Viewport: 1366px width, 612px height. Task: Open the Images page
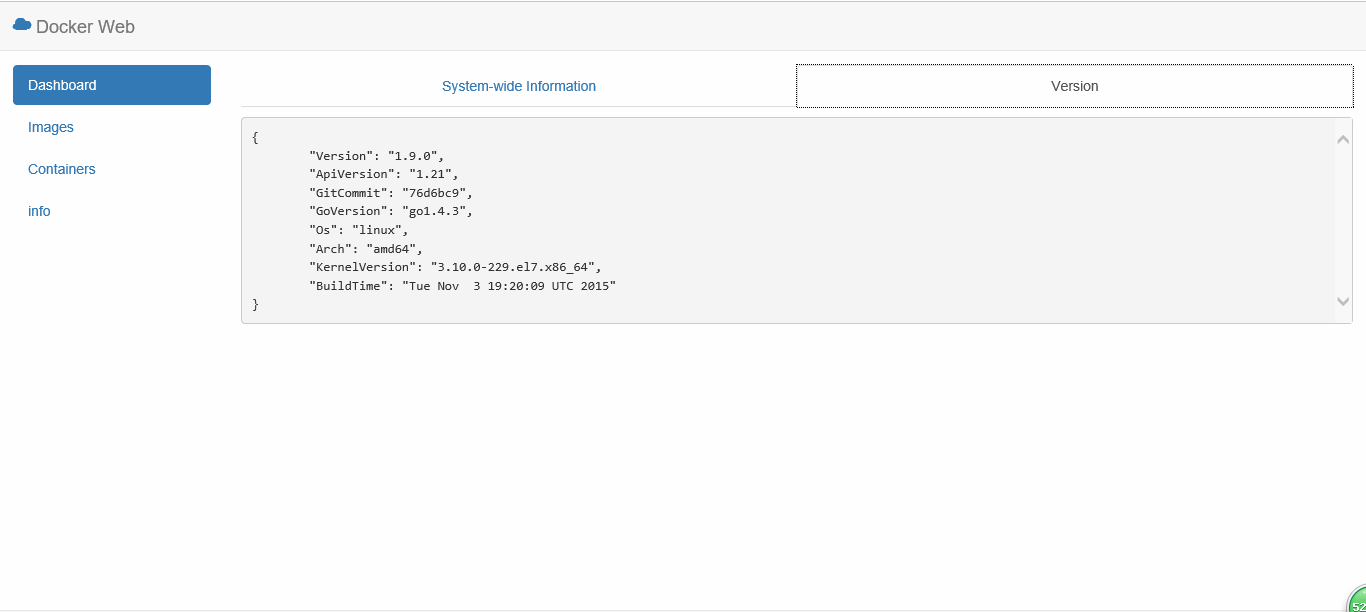(51, 127)
